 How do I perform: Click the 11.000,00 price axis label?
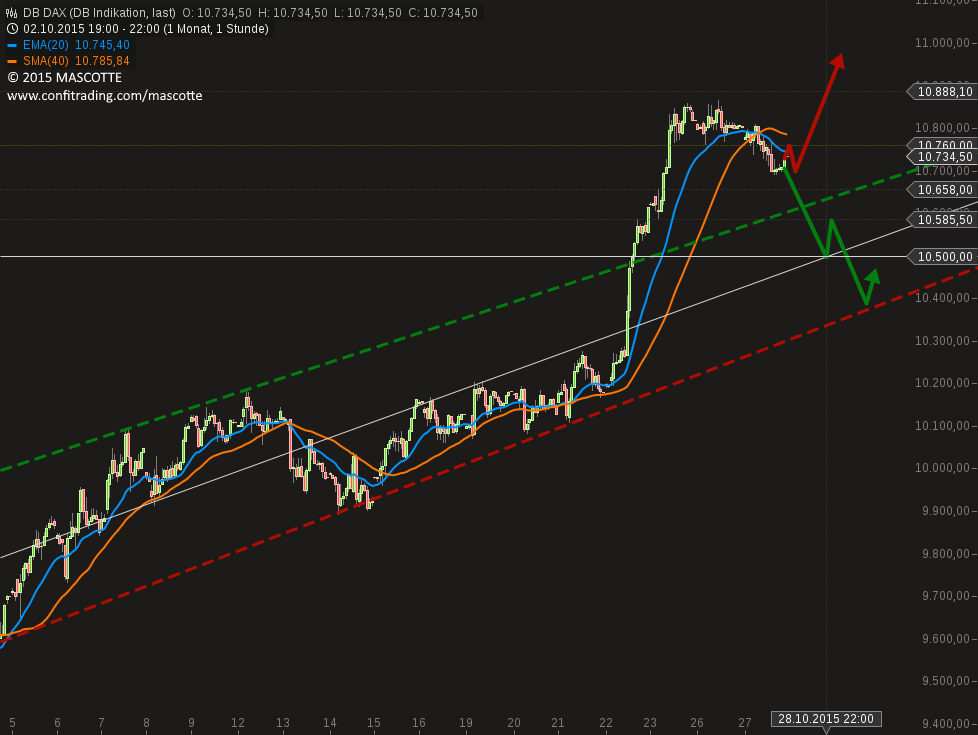click(942, 42)
